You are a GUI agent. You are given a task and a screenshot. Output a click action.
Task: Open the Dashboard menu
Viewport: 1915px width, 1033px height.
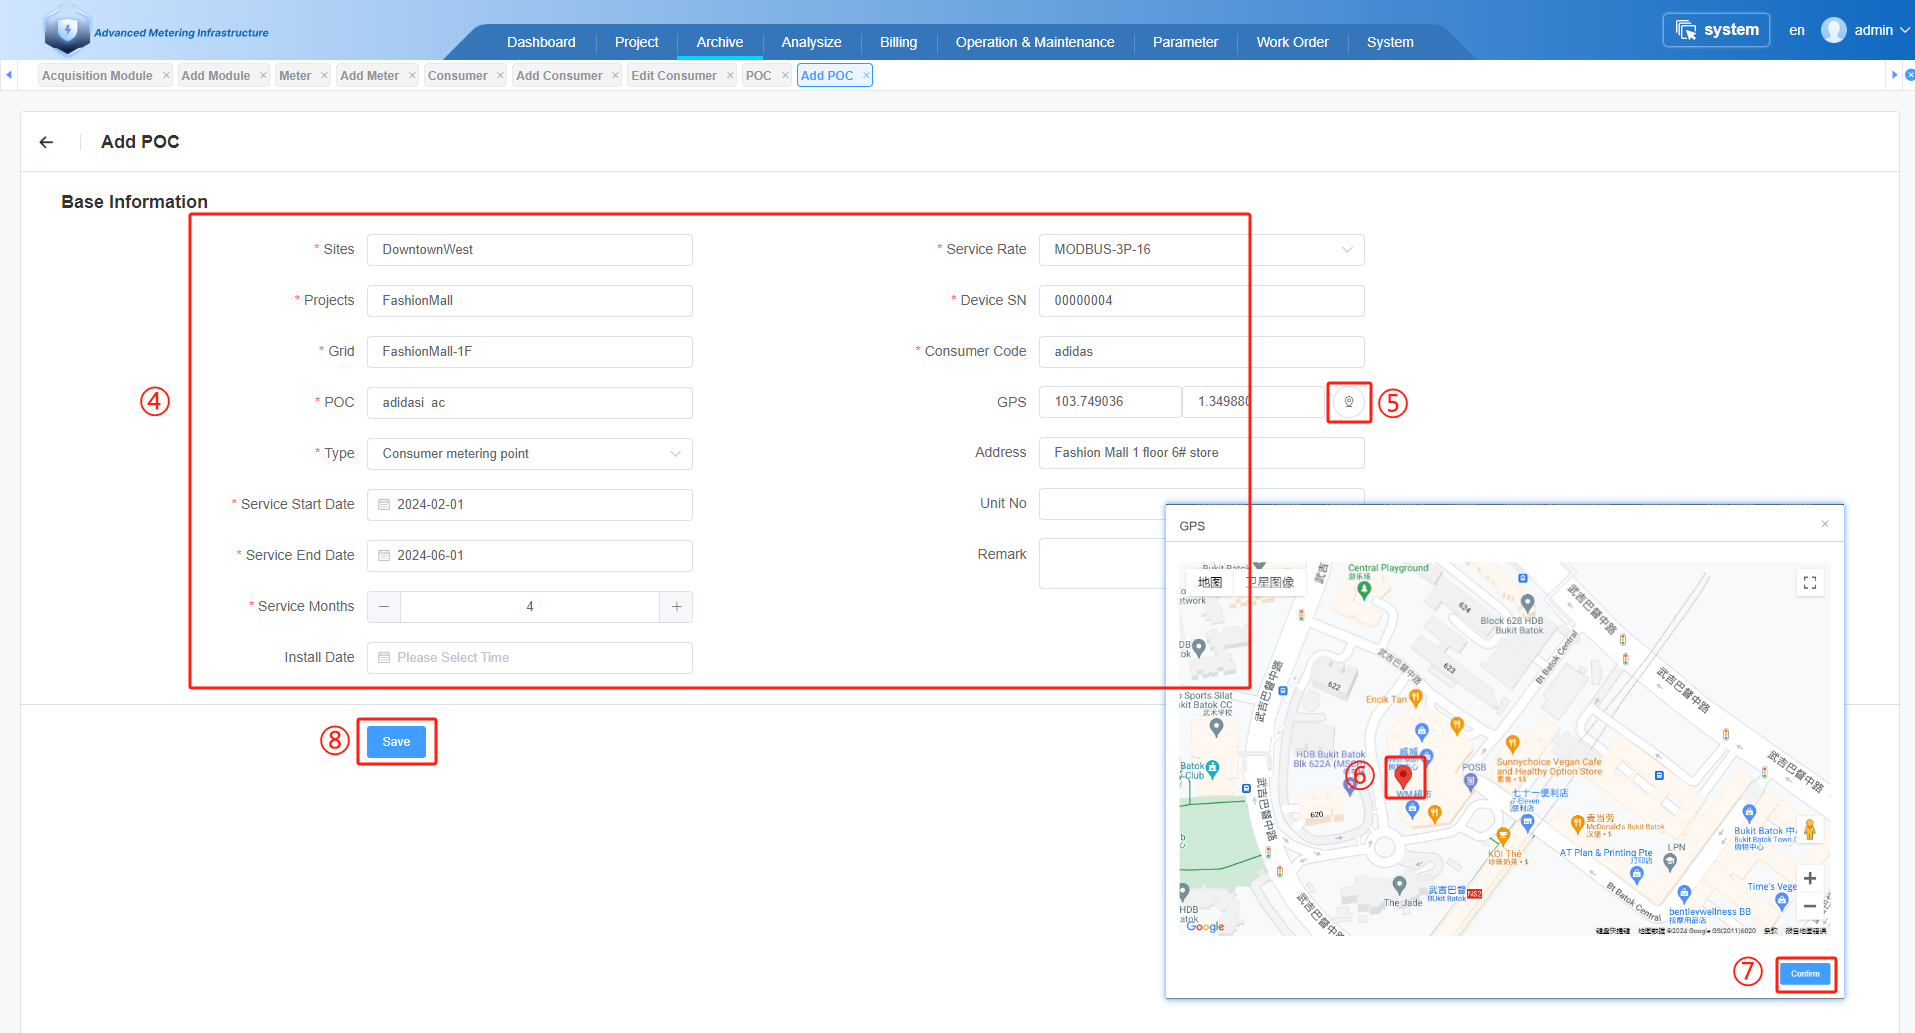pyautogui.click(x=541, y=42)
